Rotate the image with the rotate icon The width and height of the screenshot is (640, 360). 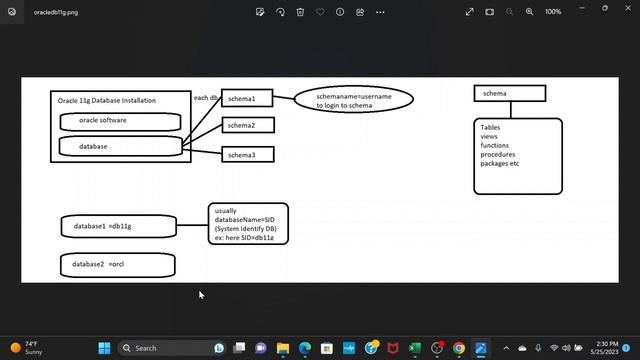click(x=280, y=12)
